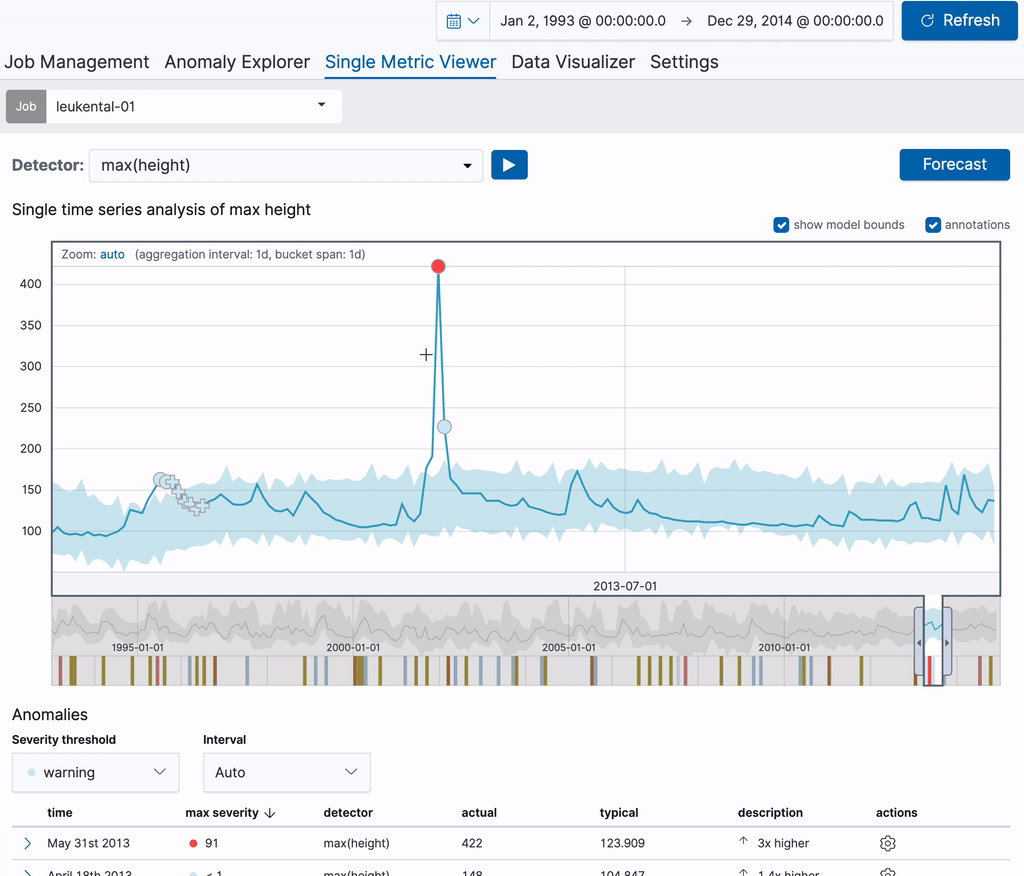
Task: Click the sort arrow on max severity
Action: [x=270, y=813]
